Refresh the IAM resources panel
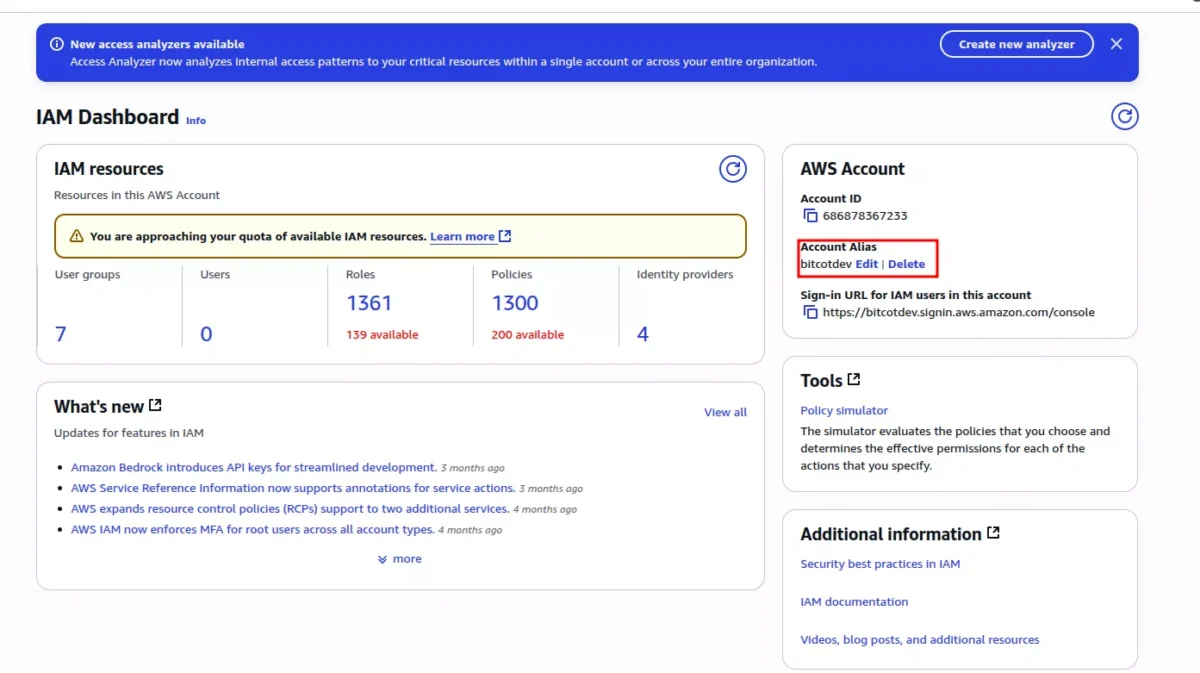 [733, 169]
